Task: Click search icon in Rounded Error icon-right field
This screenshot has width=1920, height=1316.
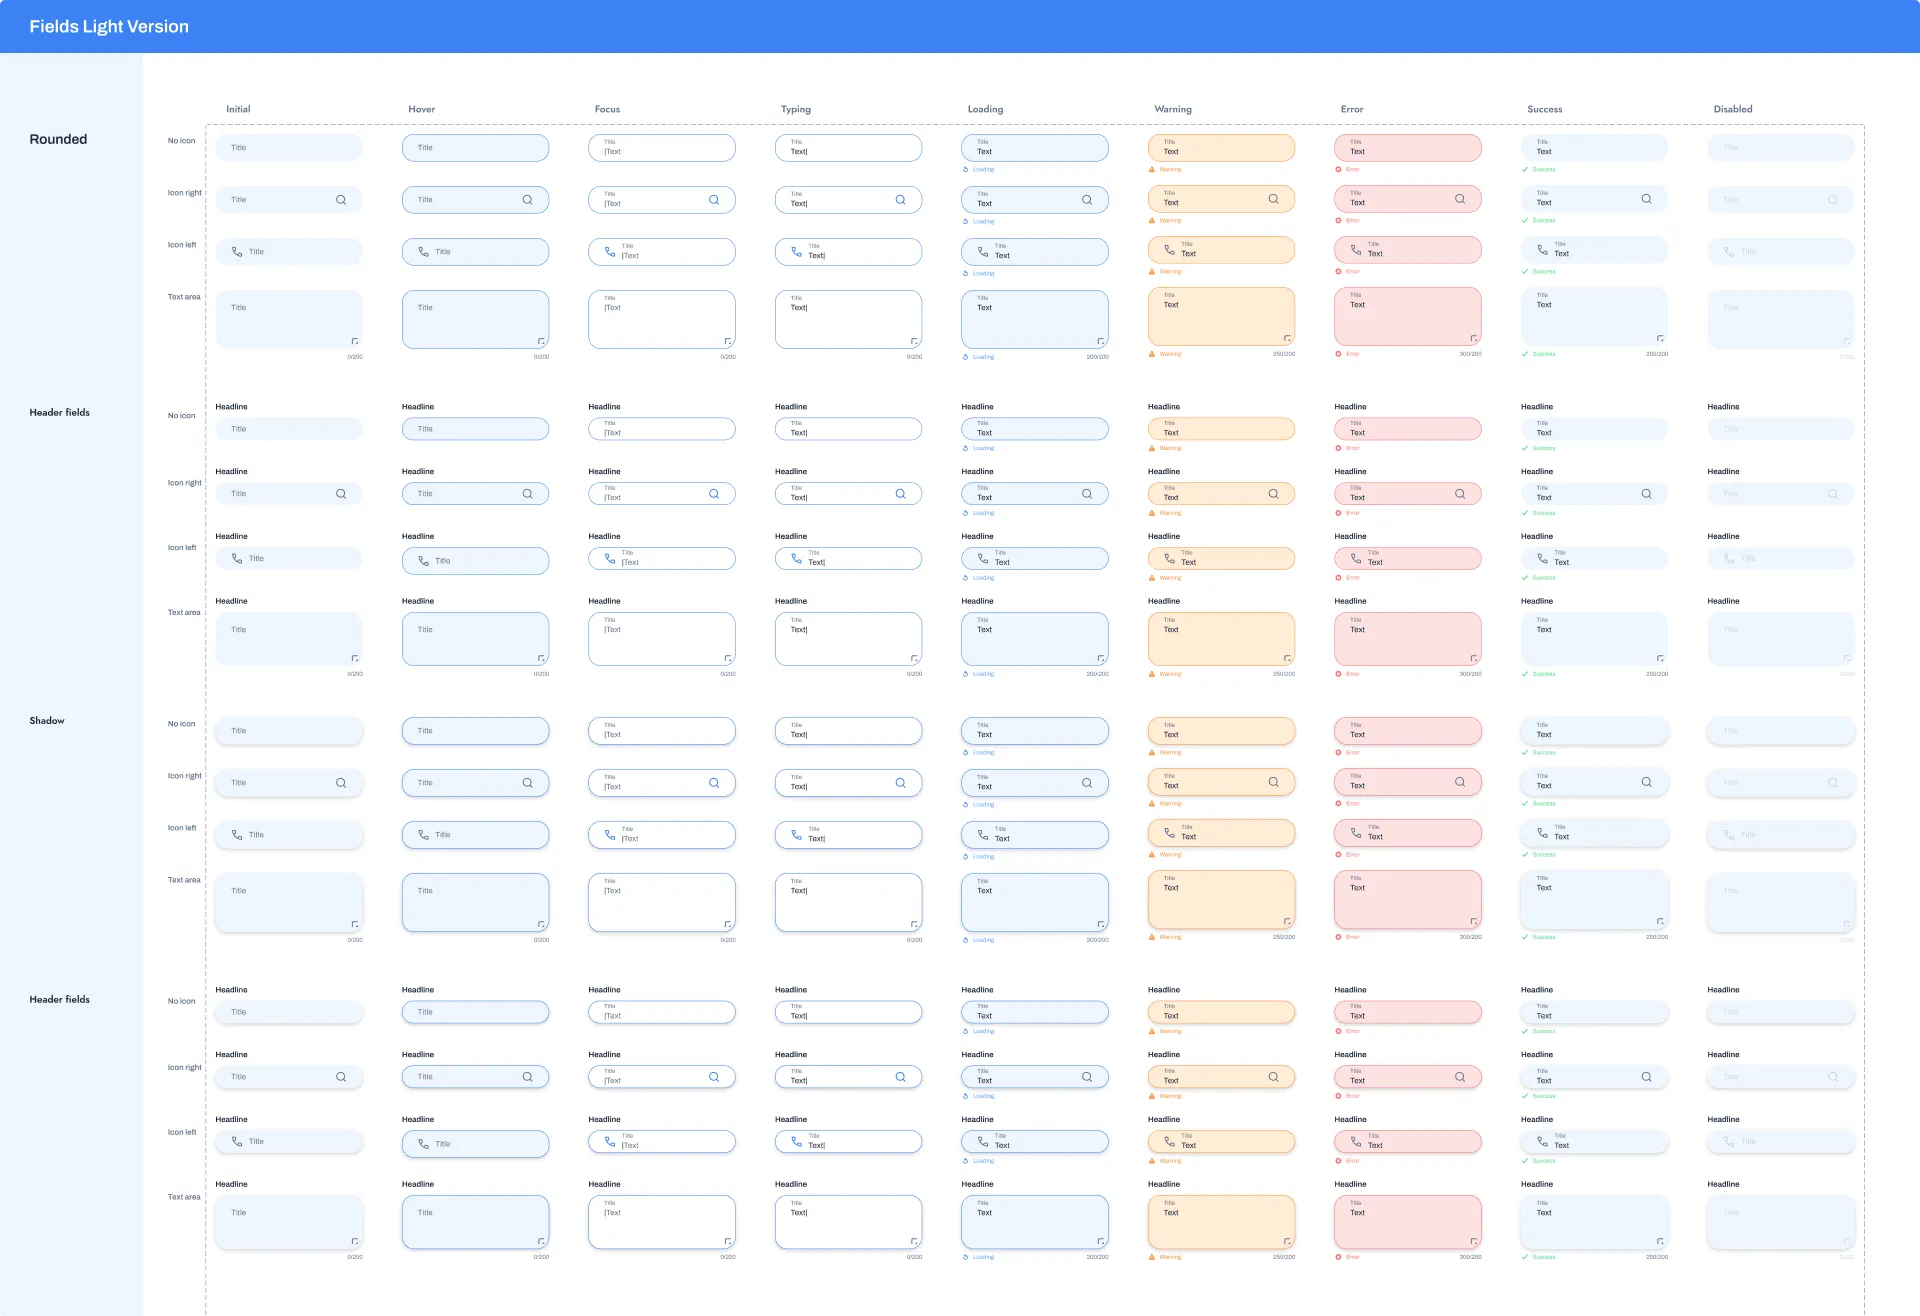Action: click(1460, 199)
